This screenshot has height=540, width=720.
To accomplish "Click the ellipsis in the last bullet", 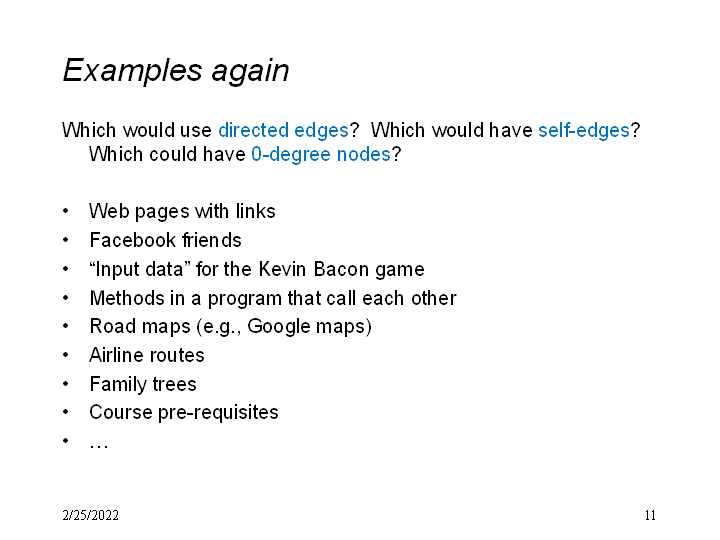I will [99, 441].
